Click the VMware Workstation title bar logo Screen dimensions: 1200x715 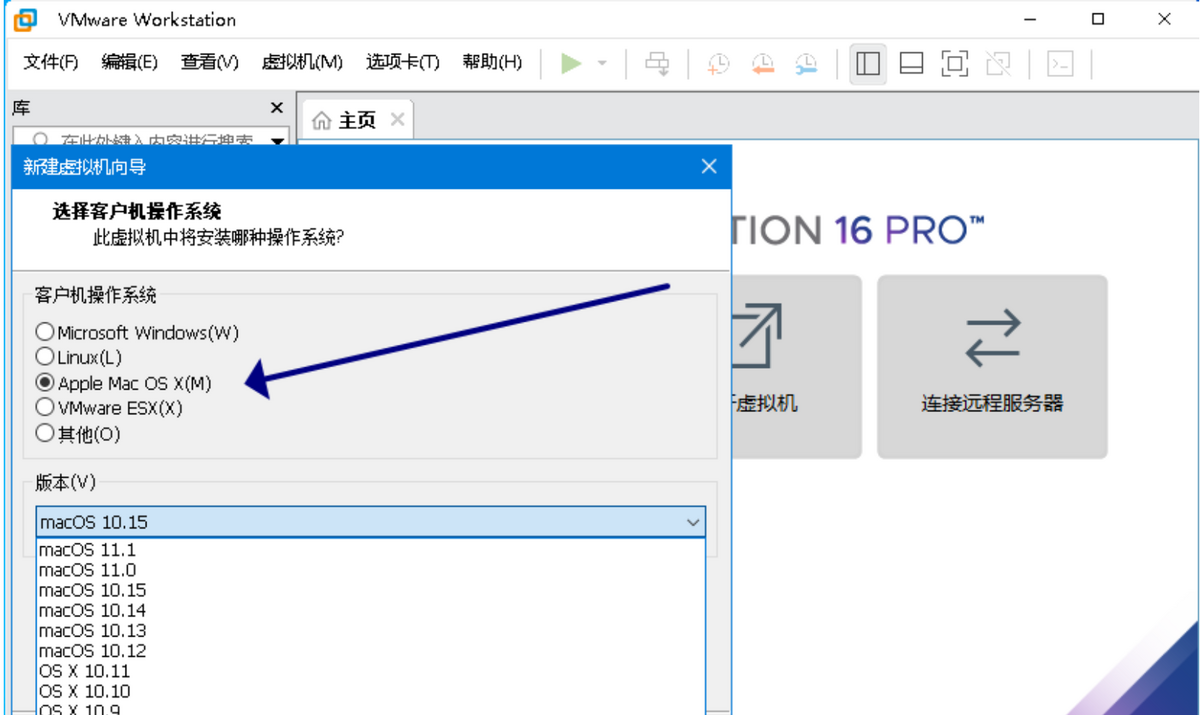click(x=25, y=19)
